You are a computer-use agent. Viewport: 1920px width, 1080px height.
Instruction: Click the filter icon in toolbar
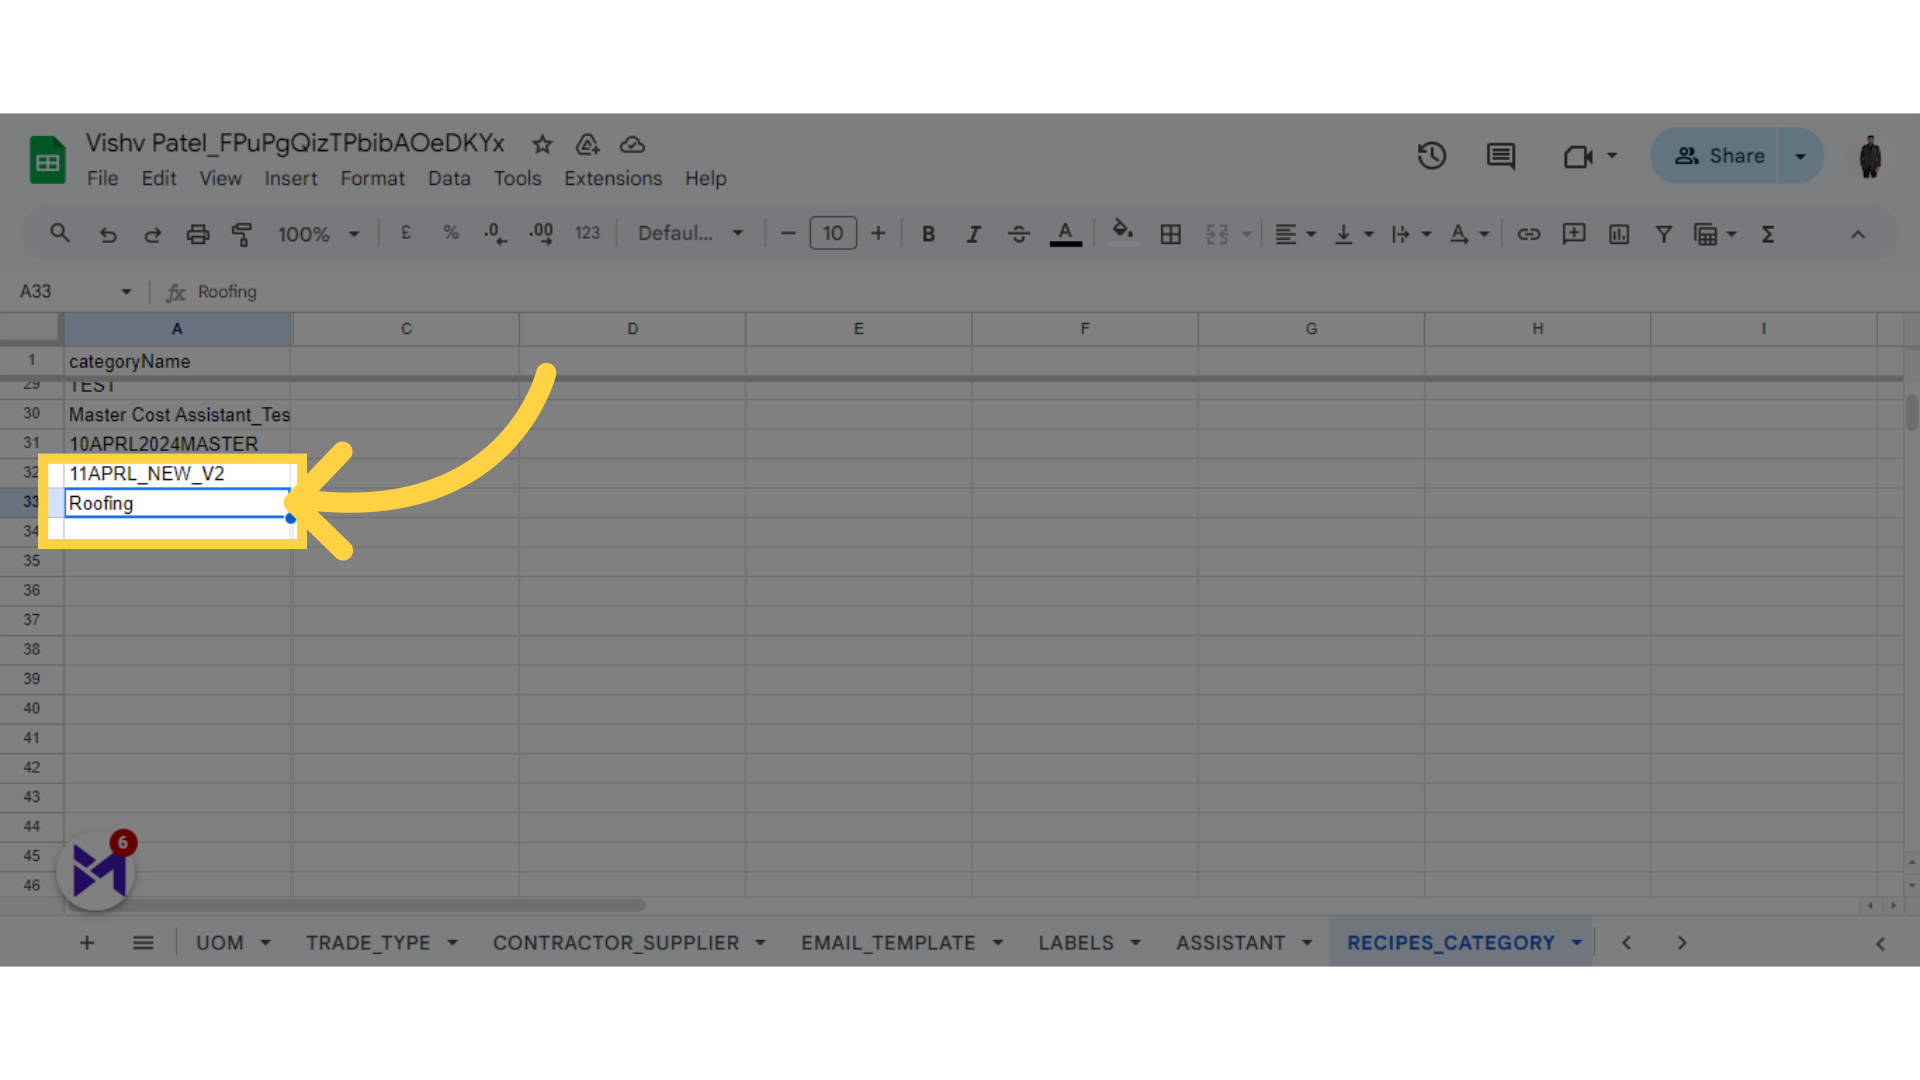[x=1664, y=235]
